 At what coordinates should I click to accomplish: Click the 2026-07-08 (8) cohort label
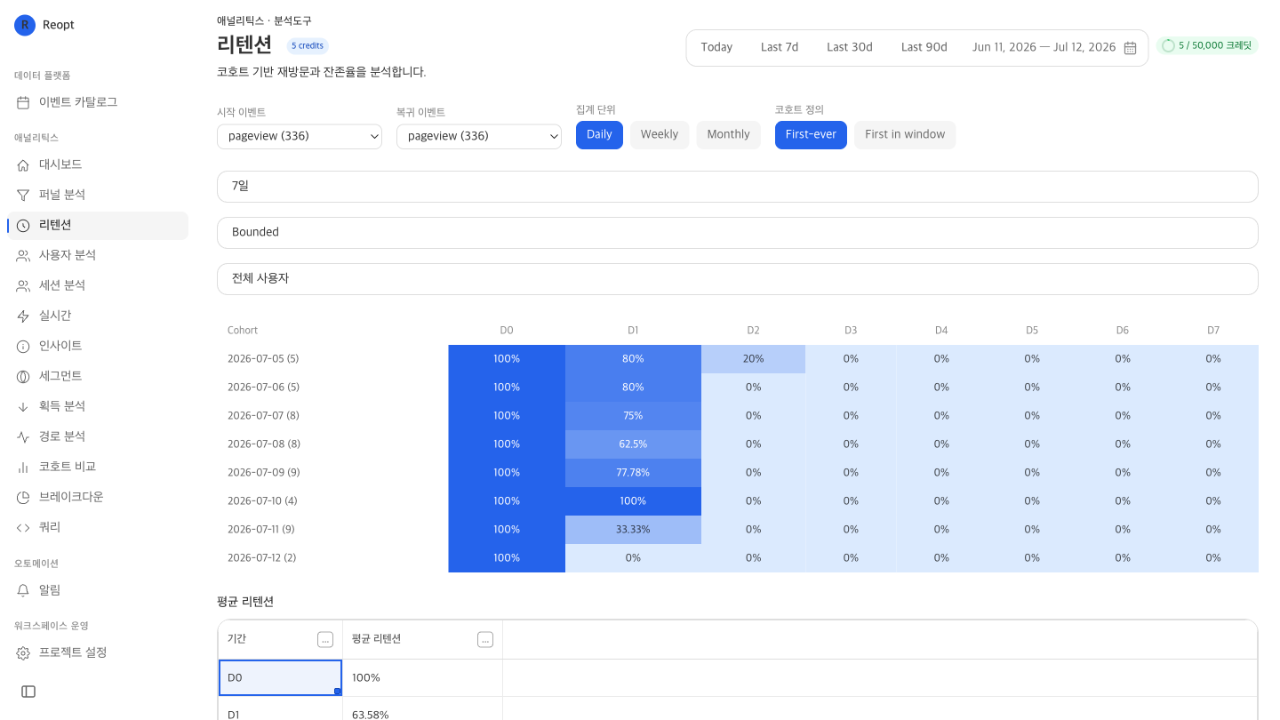point(264,444)
